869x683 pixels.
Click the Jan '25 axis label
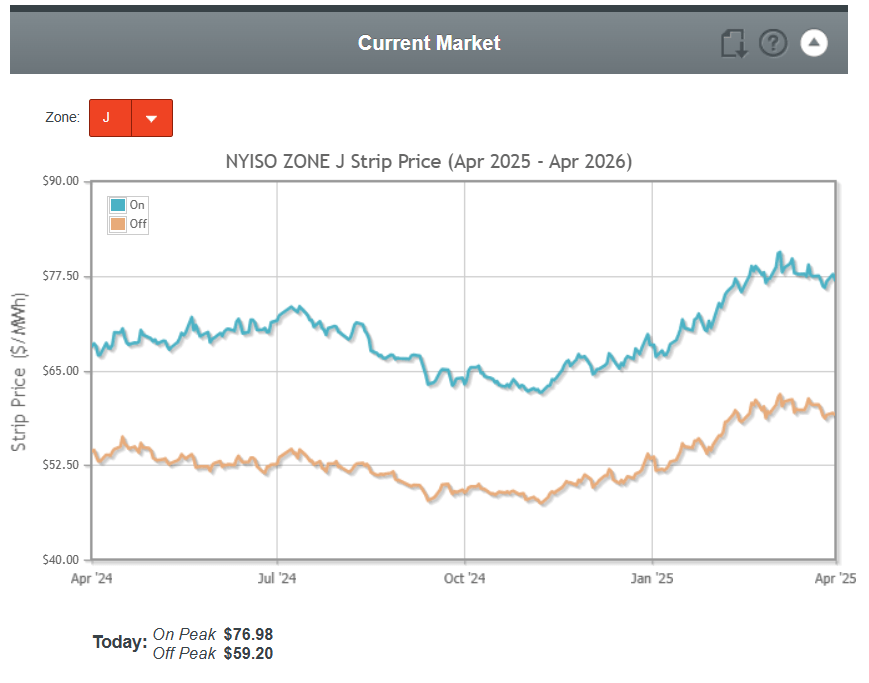(x=654, y=578)
